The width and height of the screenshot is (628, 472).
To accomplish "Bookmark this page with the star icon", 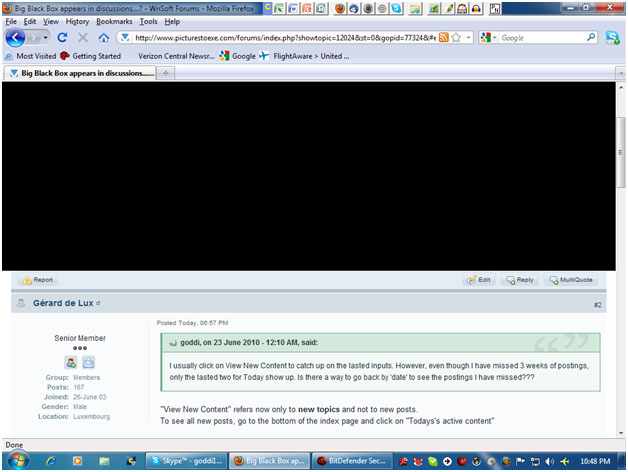I will 456,38.
